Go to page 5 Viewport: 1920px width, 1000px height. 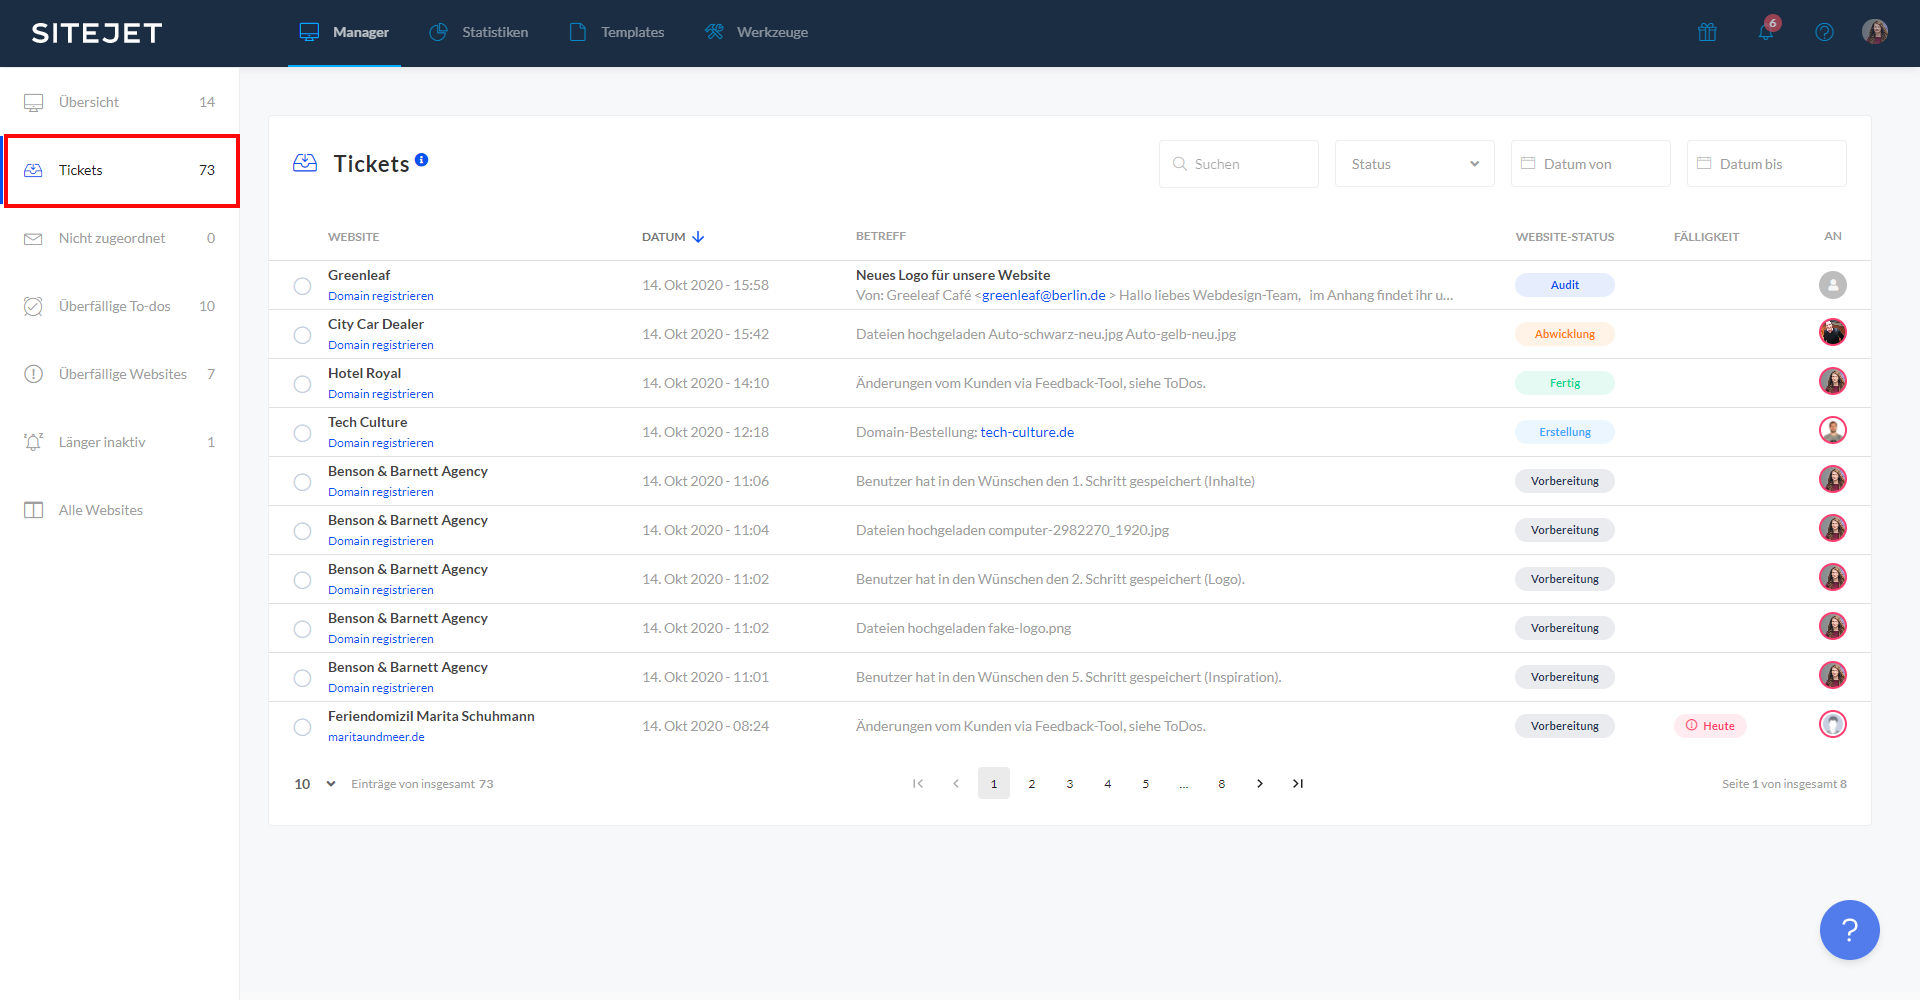pos(1146,783)
